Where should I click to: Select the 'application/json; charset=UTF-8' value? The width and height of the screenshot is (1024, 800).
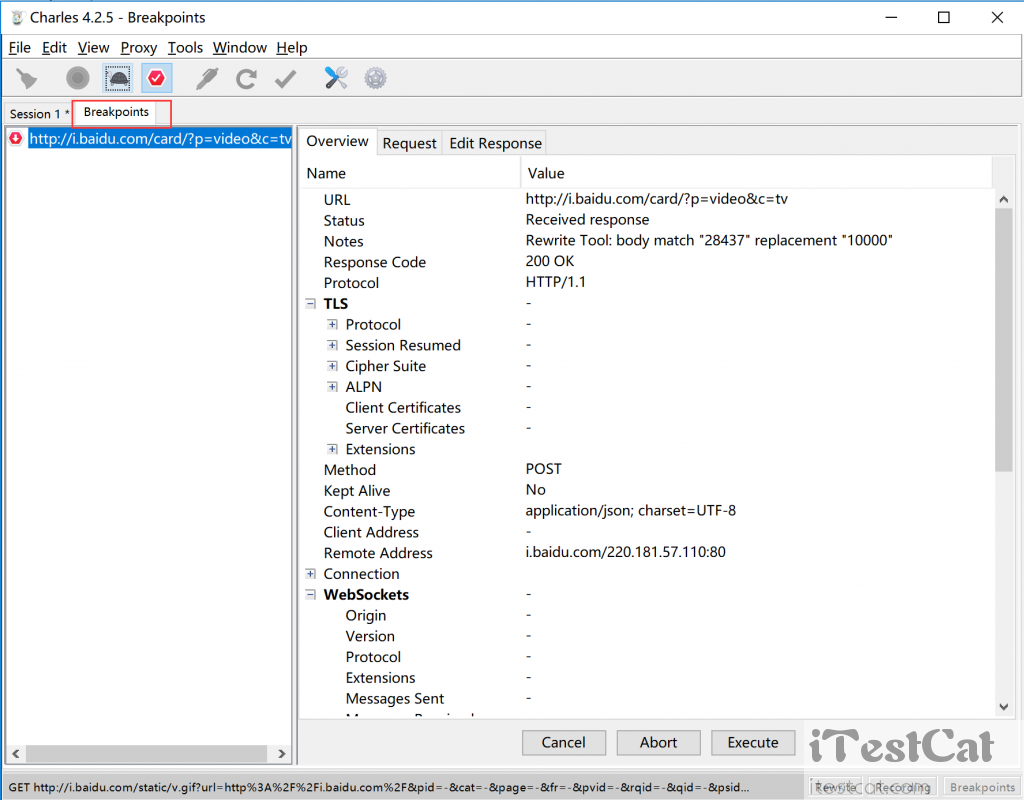pos(630,511)
